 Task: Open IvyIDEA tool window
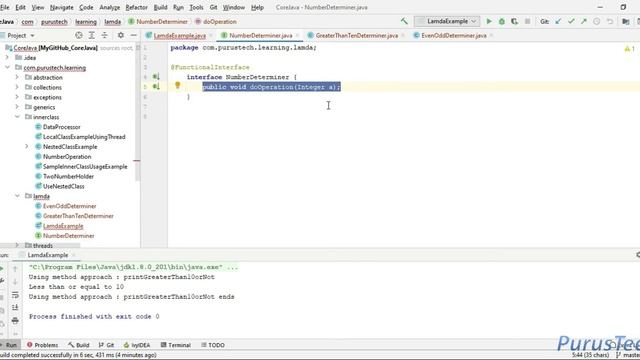137,345
